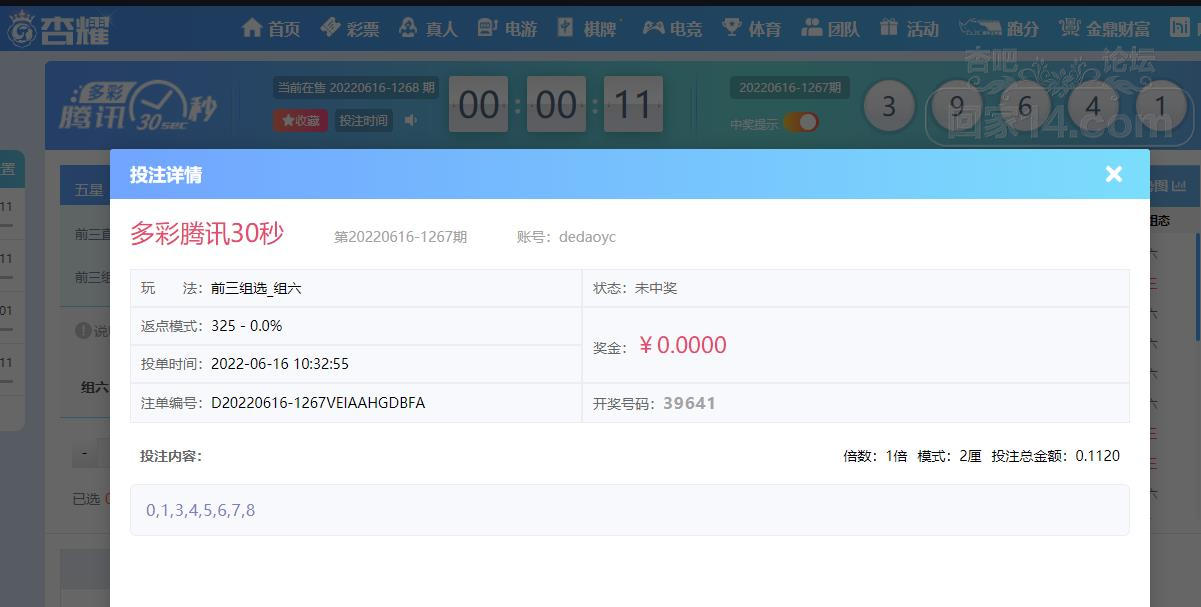Click the second result ball 9
The height and width of the screenshot is (607, 1201).
(x=956, y=105)
